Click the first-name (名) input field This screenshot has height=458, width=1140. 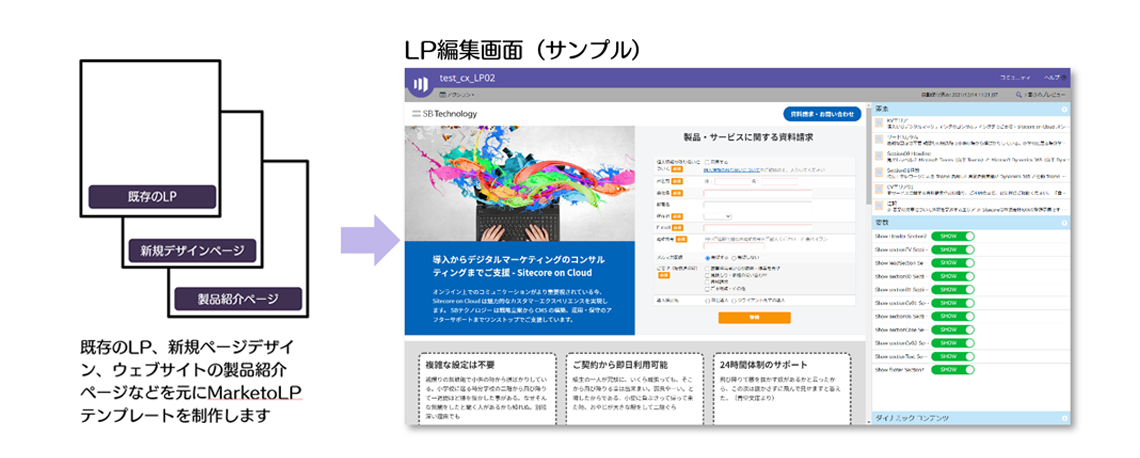coord(779,181)
